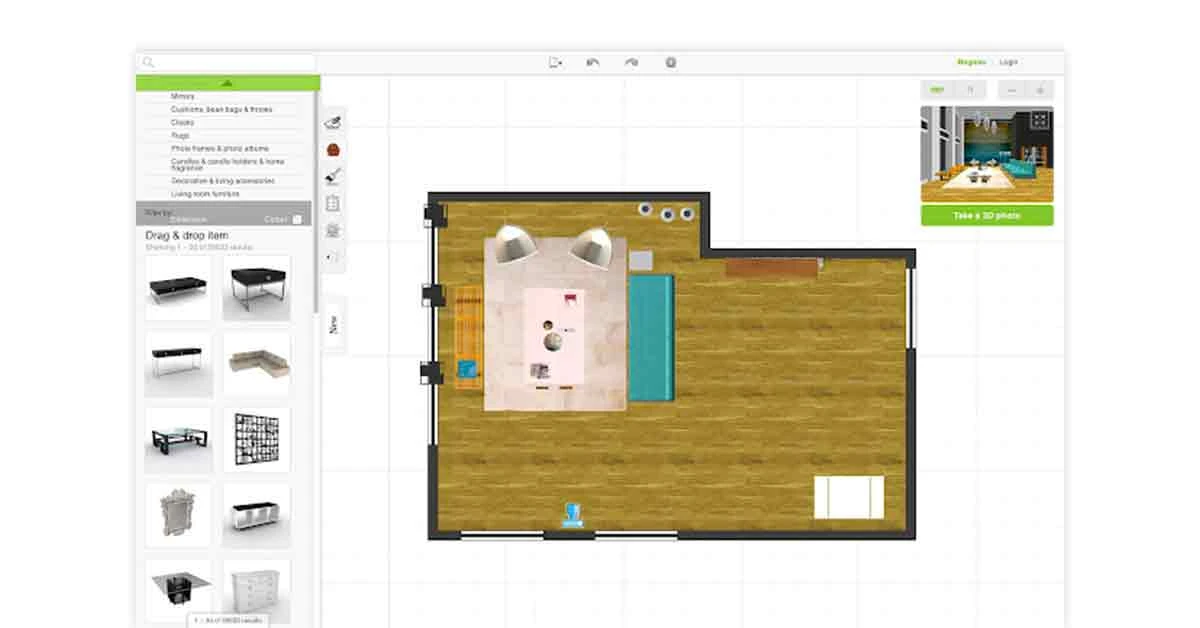Viewport: 1200px width, 628px height.
Task: Redo the last change
Action: point(629,61)
